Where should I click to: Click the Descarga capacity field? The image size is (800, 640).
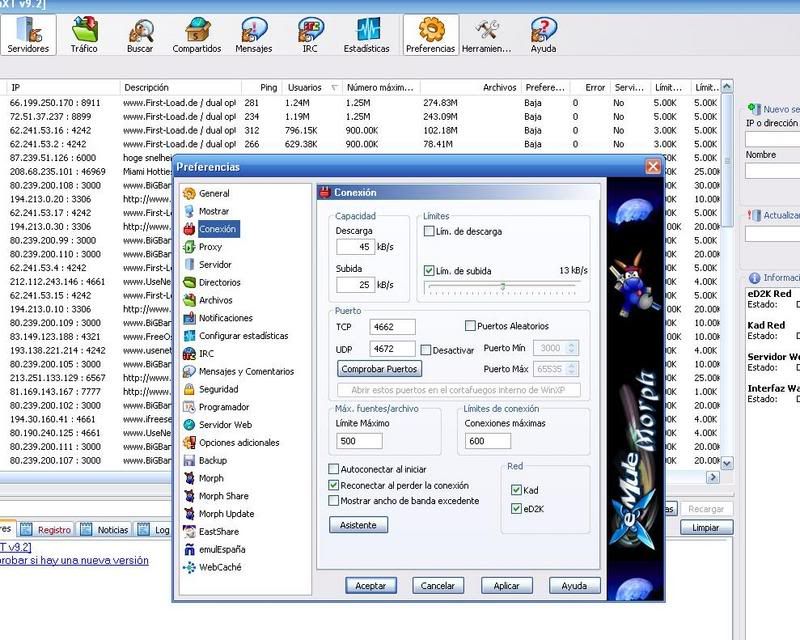point(356,247)
